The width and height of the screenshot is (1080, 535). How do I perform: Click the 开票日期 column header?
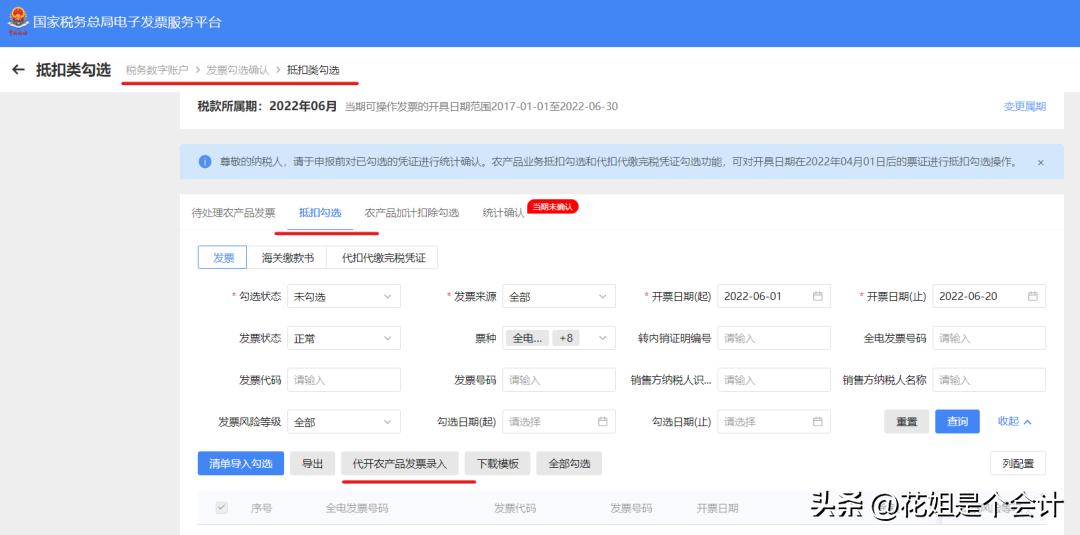[717, 508]
